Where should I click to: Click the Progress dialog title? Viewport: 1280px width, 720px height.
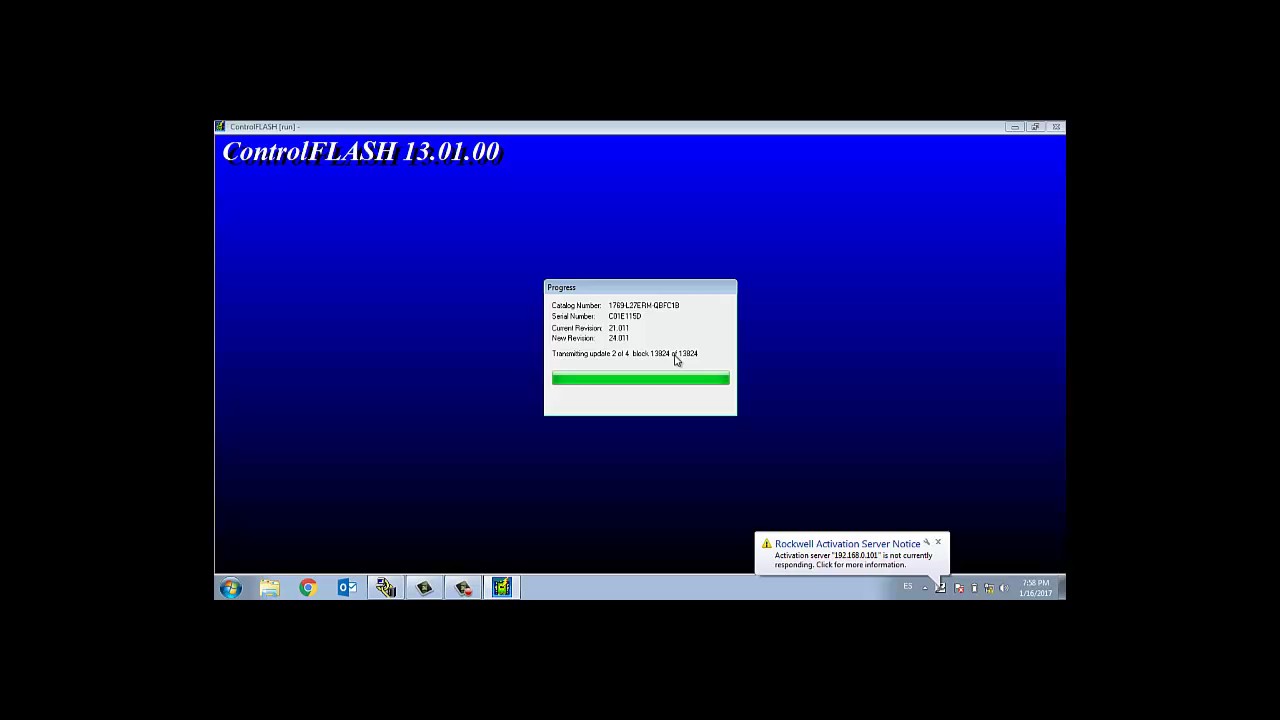(x=561, y=288)
